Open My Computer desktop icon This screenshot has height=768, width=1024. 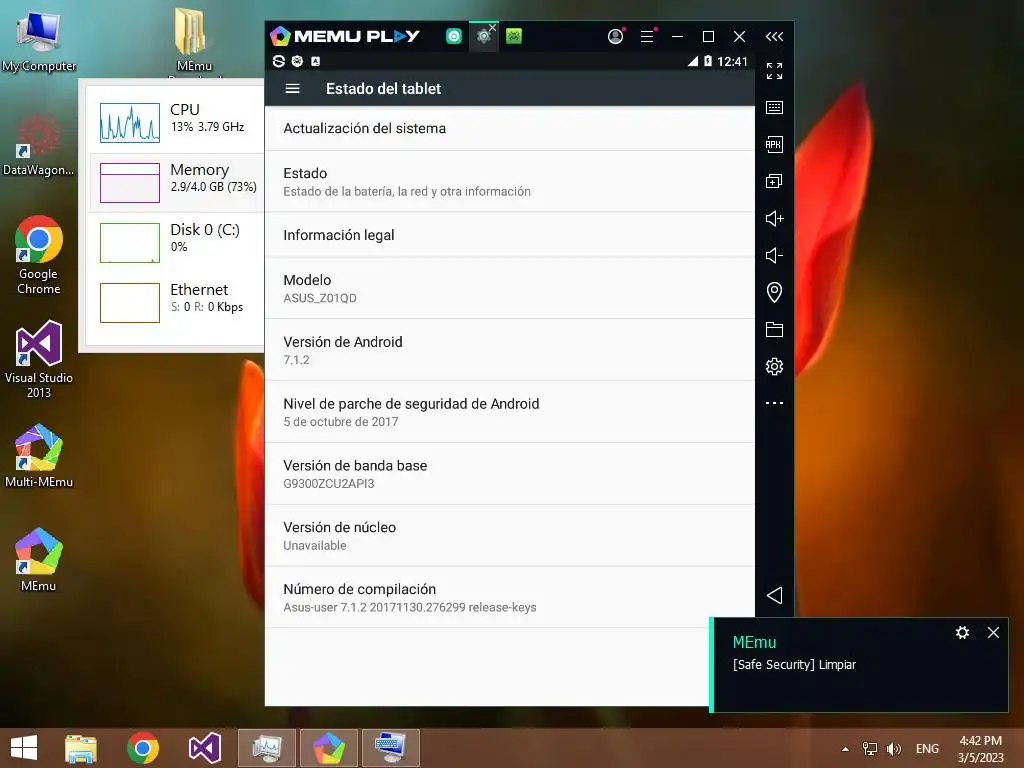tap(39, 40)
